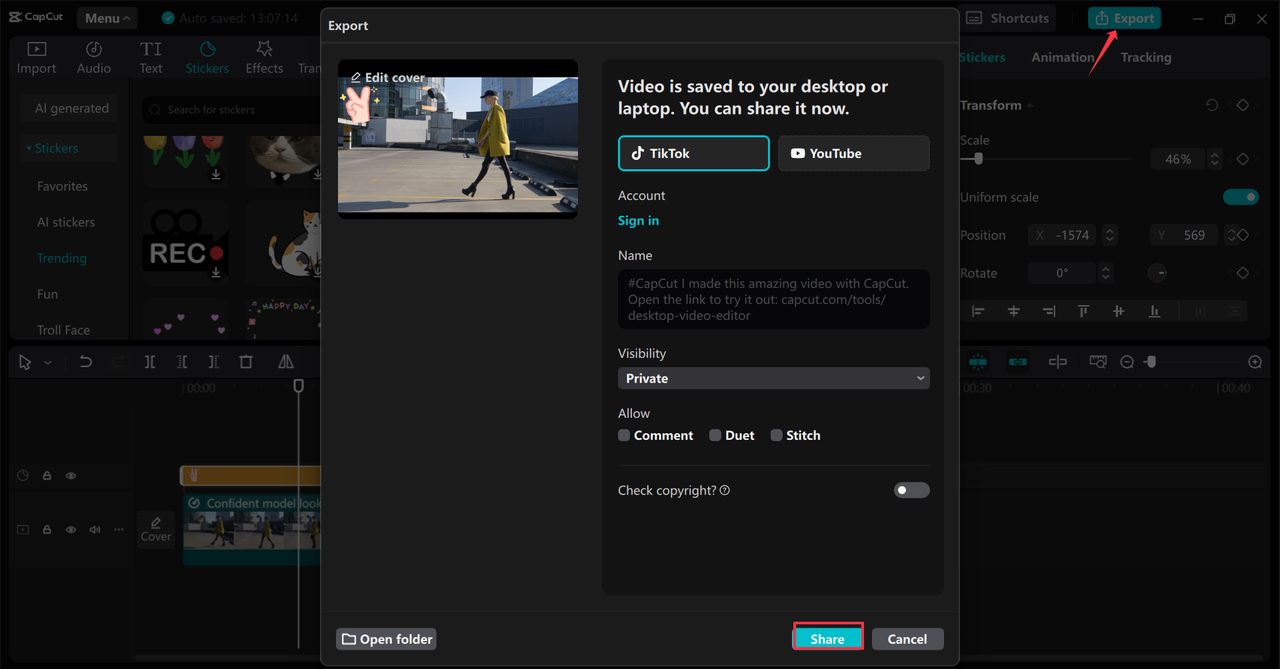Click AI generated button
This screenshot has height=669, width=1280.
click(x=70, y=108)
